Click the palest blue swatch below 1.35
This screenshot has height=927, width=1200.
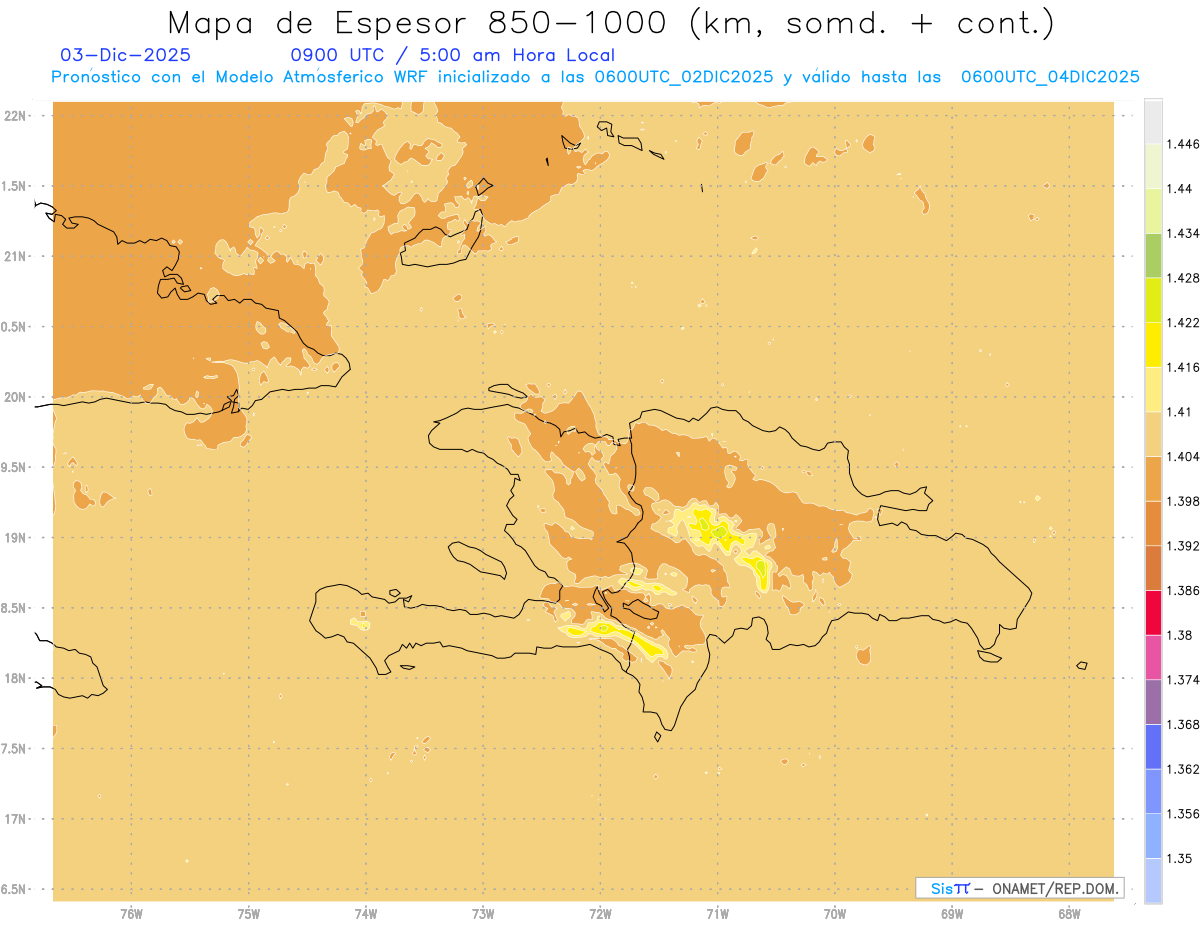pyautogui.click(x=1153, y=880)
